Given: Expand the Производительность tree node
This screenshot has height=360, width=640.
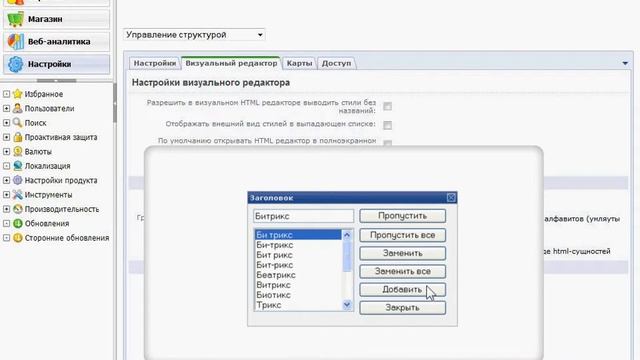Looking at the screenshot, I should point(6,209).
